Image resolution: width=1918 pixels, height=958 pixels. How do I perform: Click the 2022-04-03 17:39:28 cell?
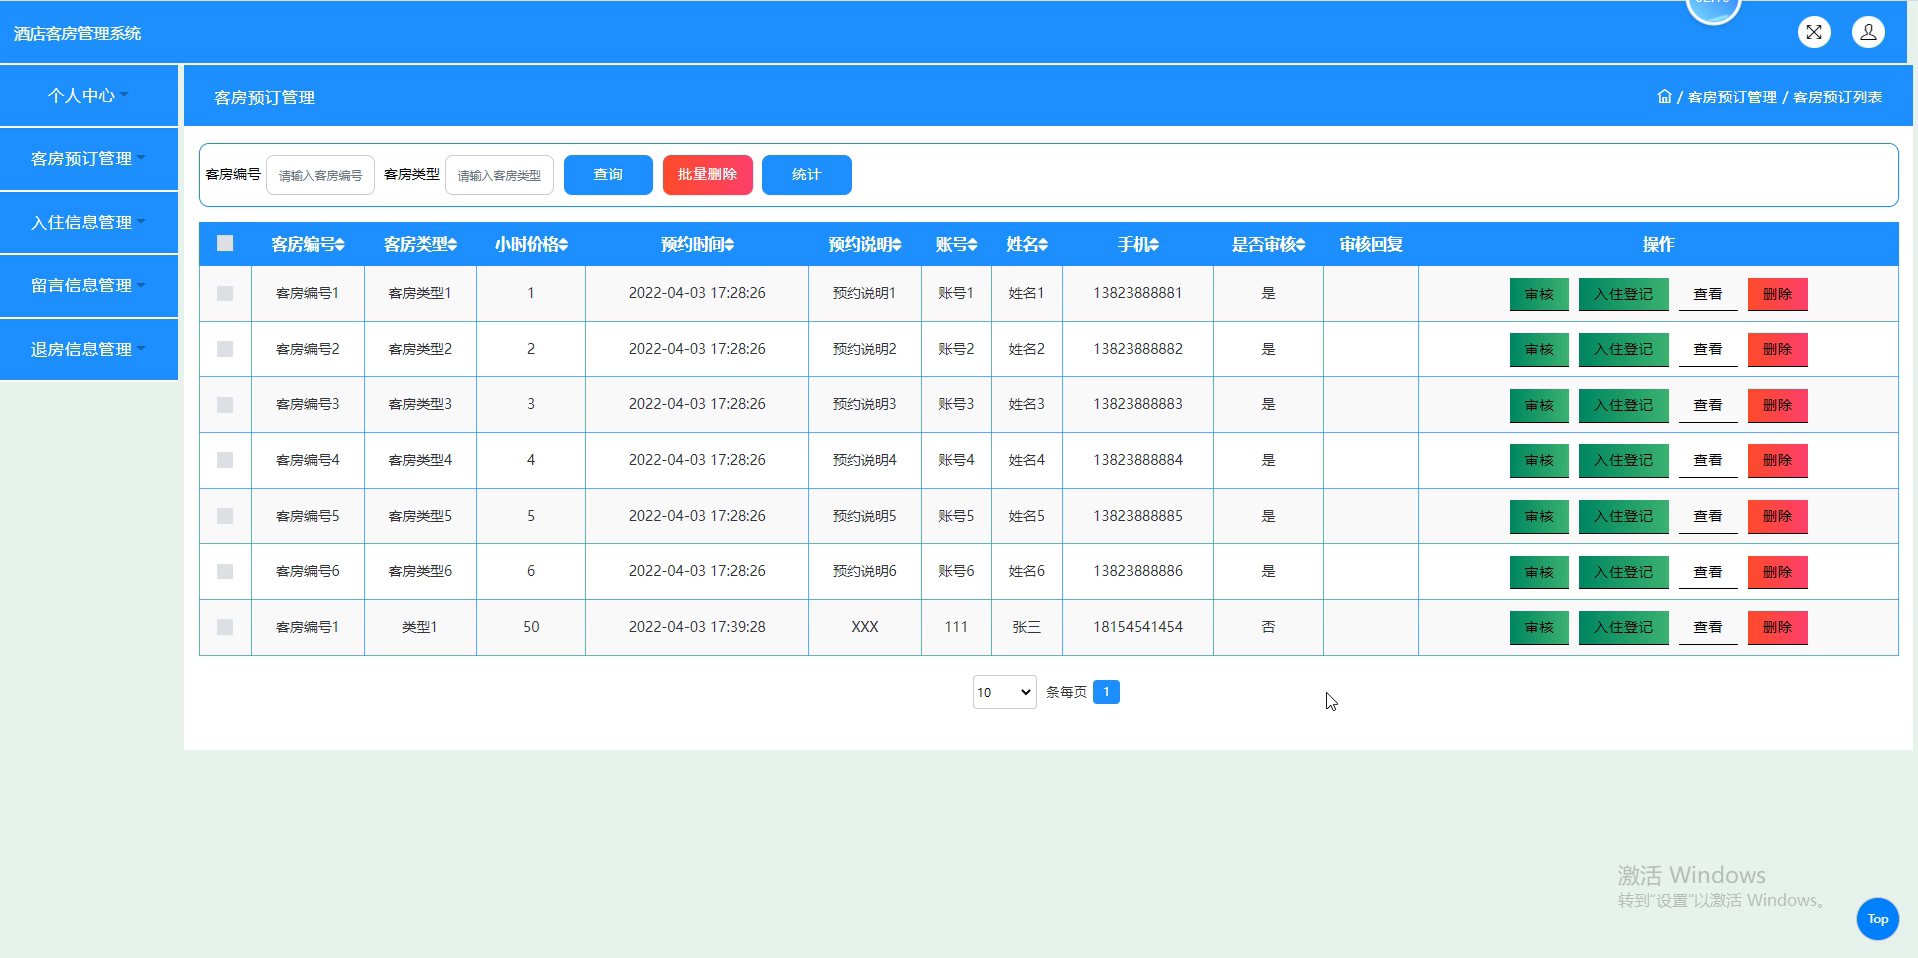(x=697, y=627)
